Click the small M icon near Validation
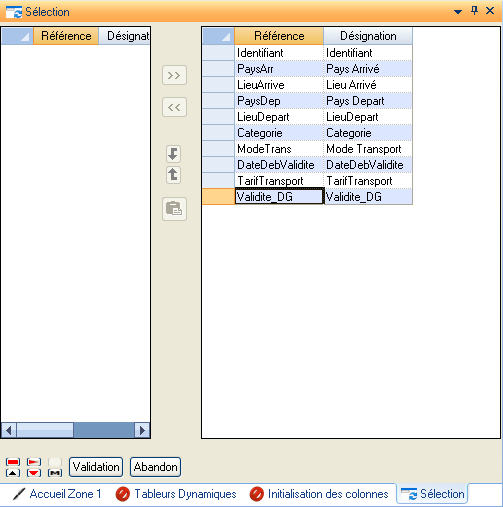 (55, 473)
